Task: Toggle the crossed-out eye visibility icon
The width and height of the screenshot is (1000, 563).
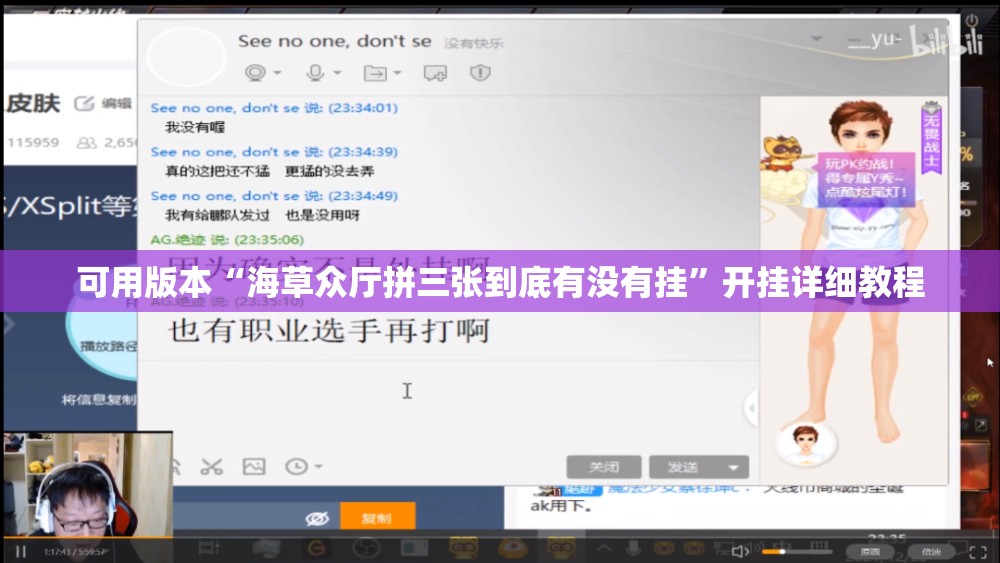Action: (x=316, y=518)
